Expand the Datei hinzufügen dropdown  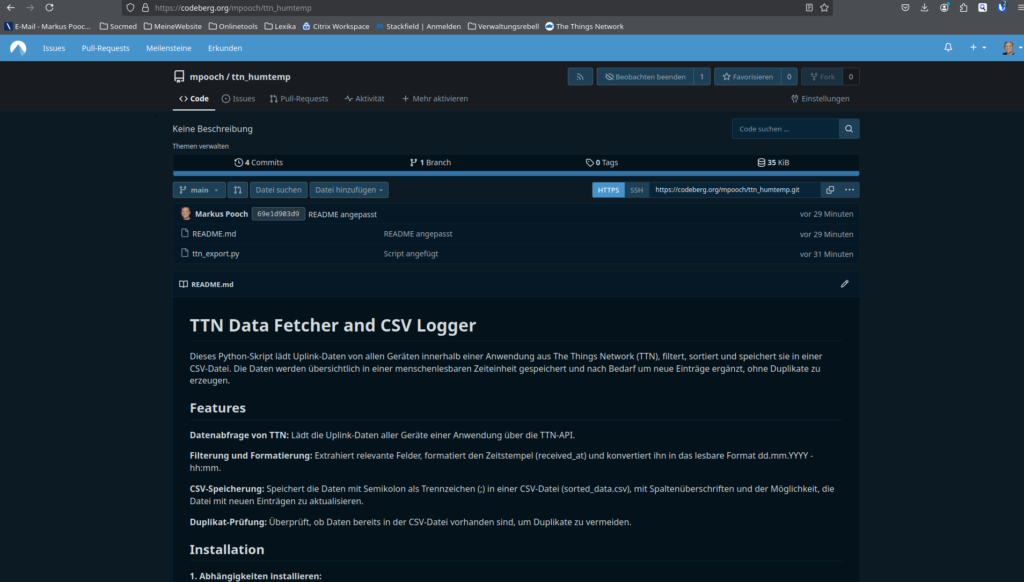pyautogui.click(x=349, y=190)
